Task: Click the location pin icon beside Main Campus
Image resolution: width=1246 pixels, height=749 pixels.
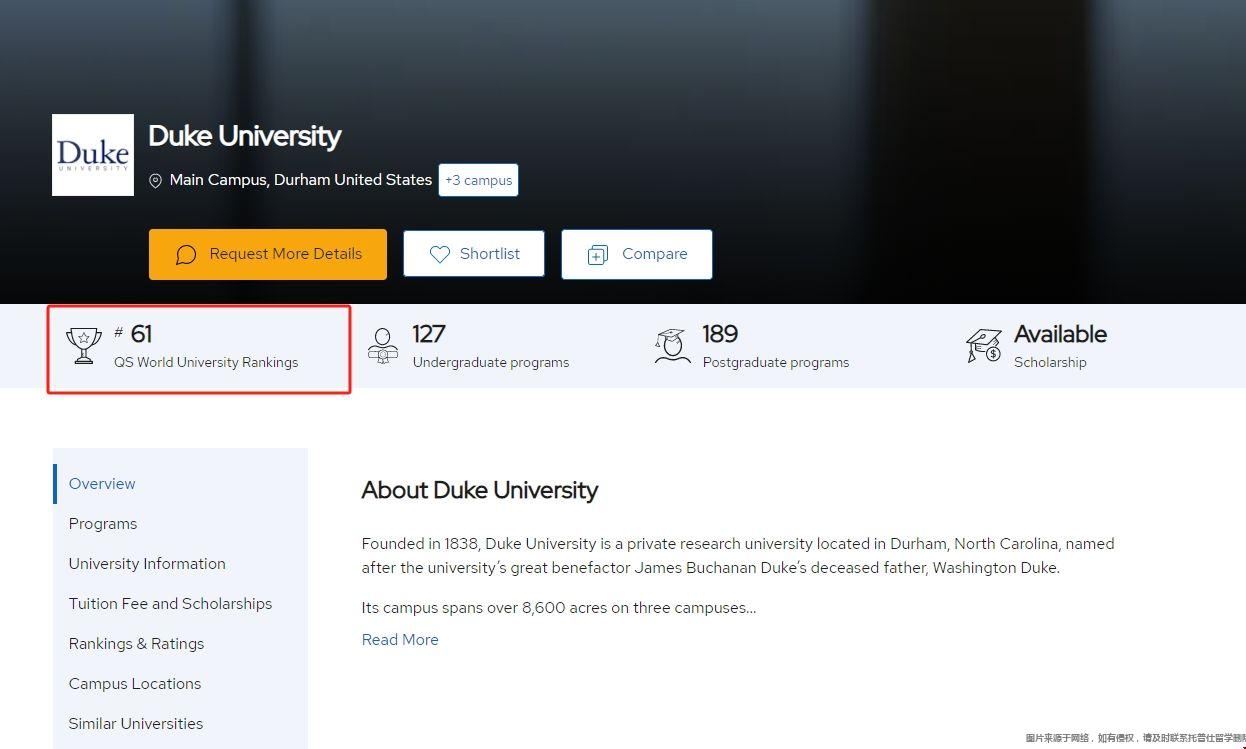Action: [x=155, y=181]
